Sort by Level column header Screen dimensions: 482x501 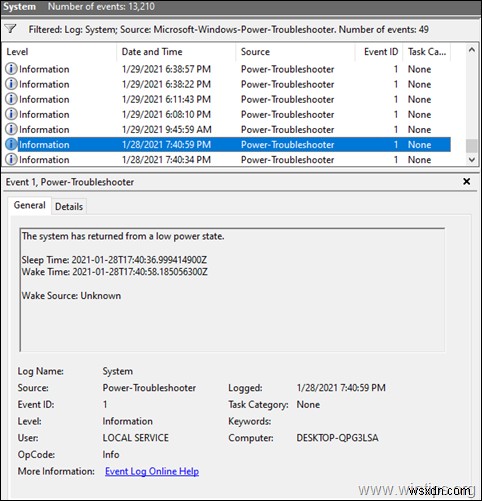click(60, 52)
